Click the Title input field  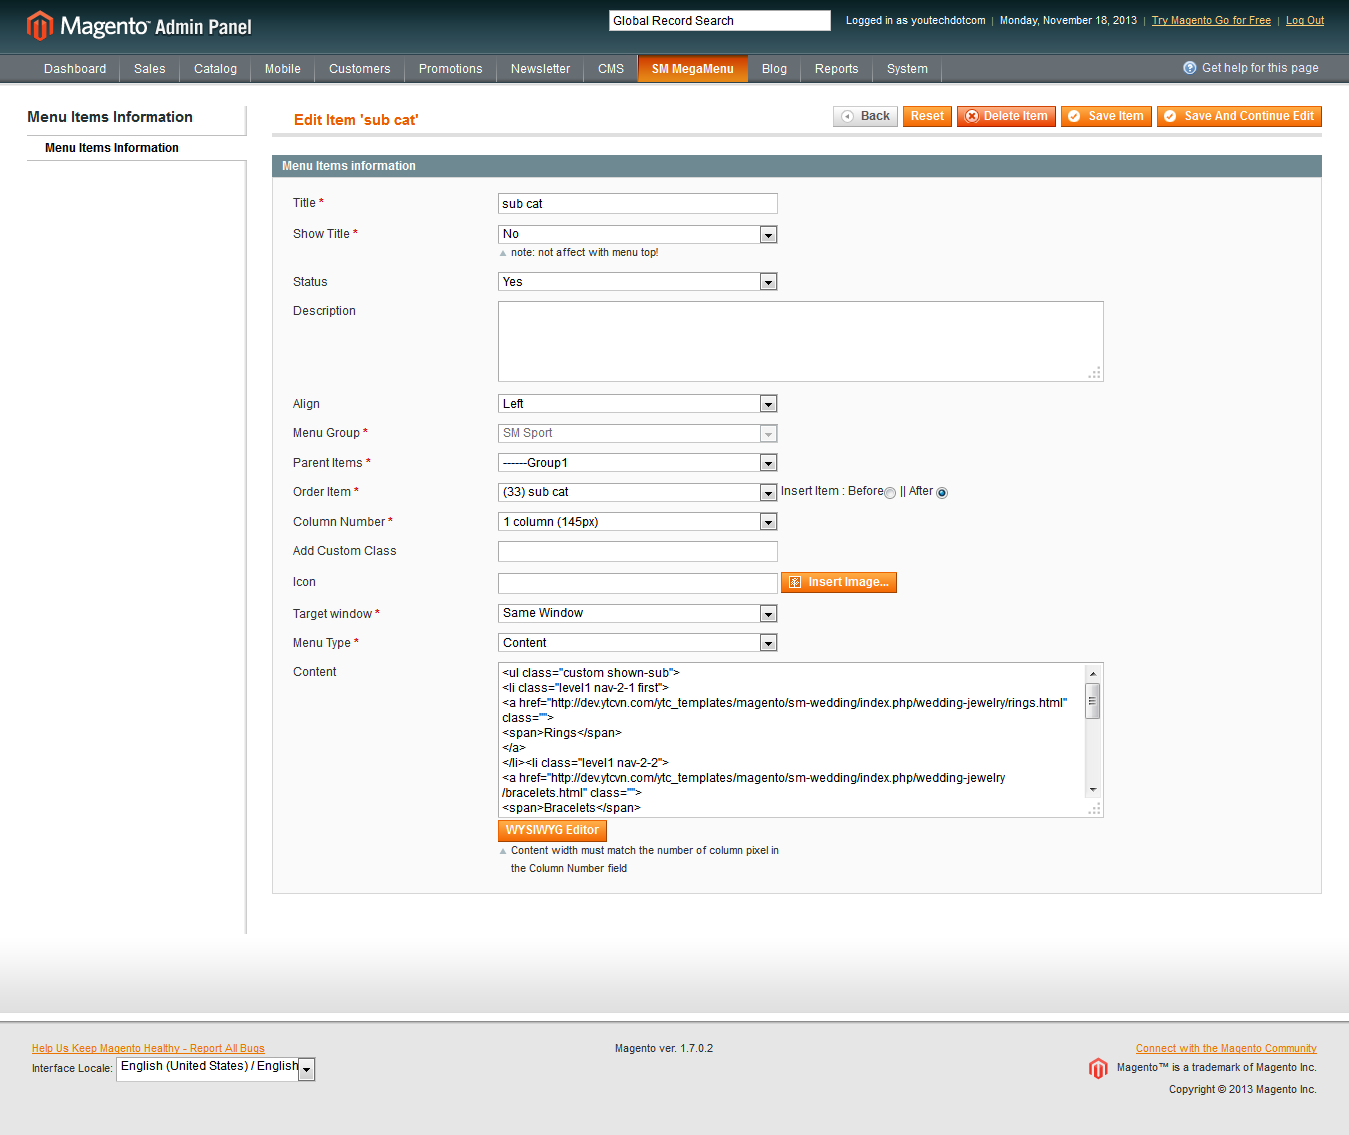click(638, 204)
